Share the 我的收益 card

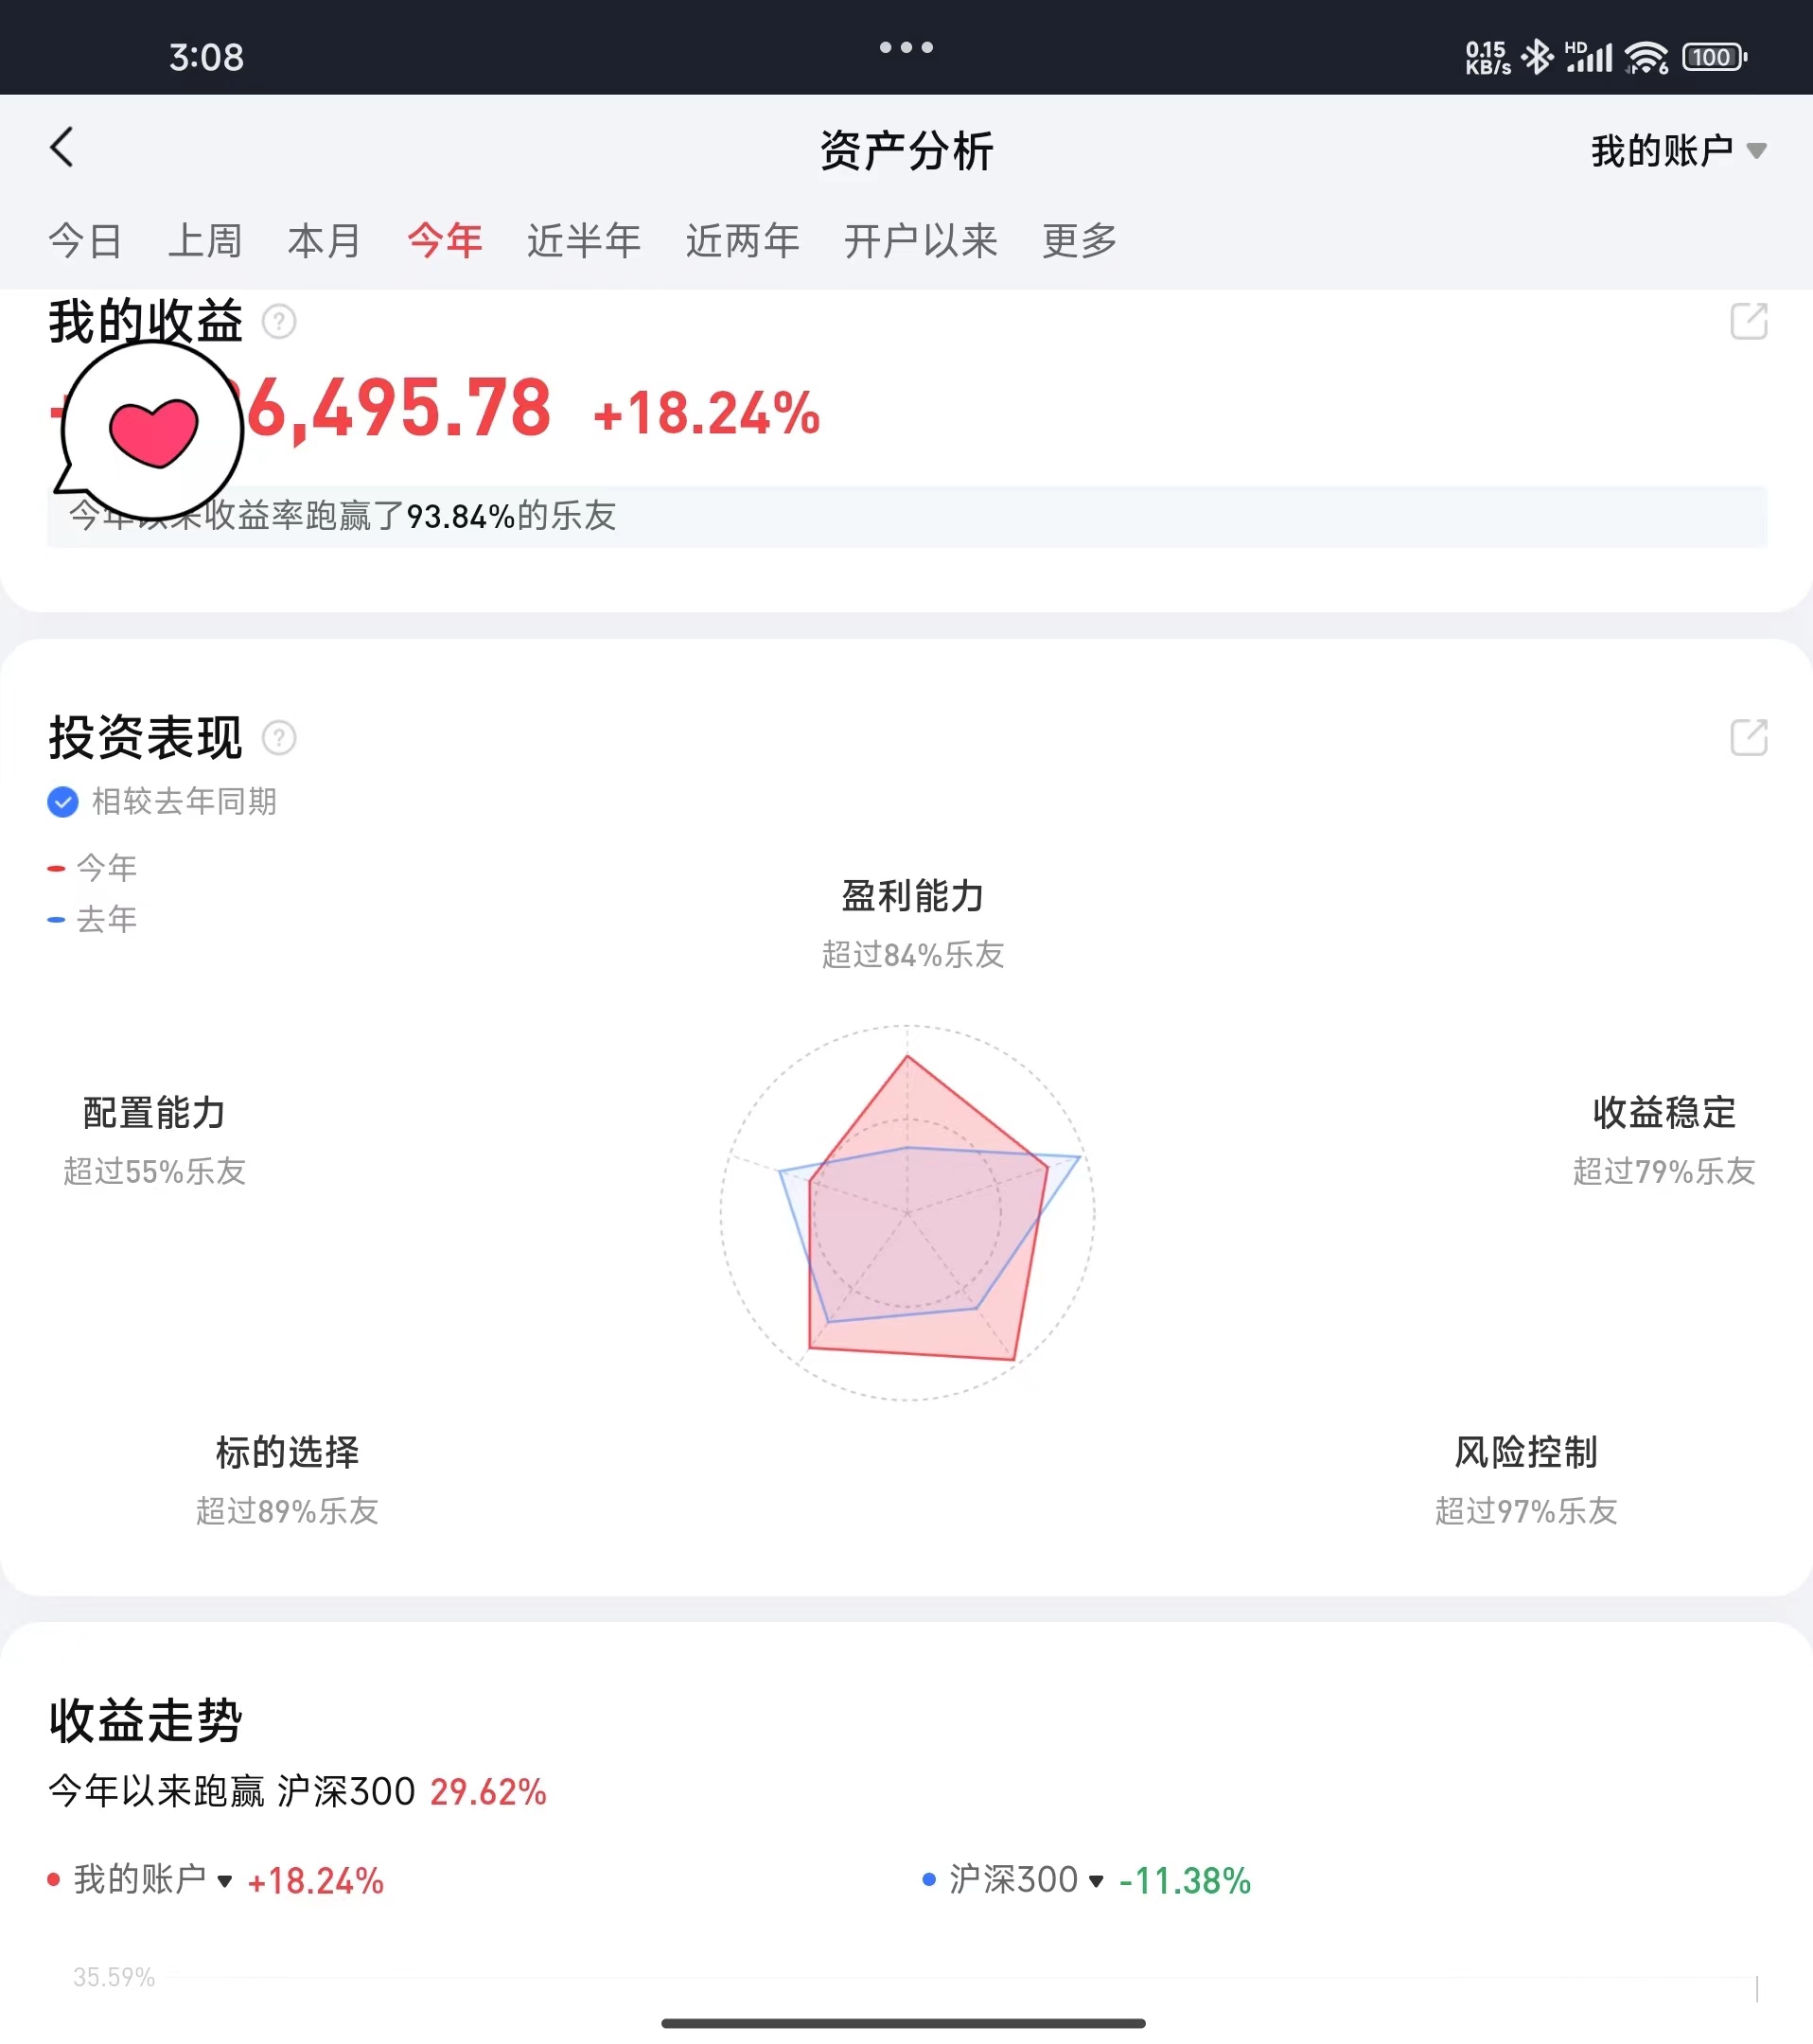(x=1748, y=322)
